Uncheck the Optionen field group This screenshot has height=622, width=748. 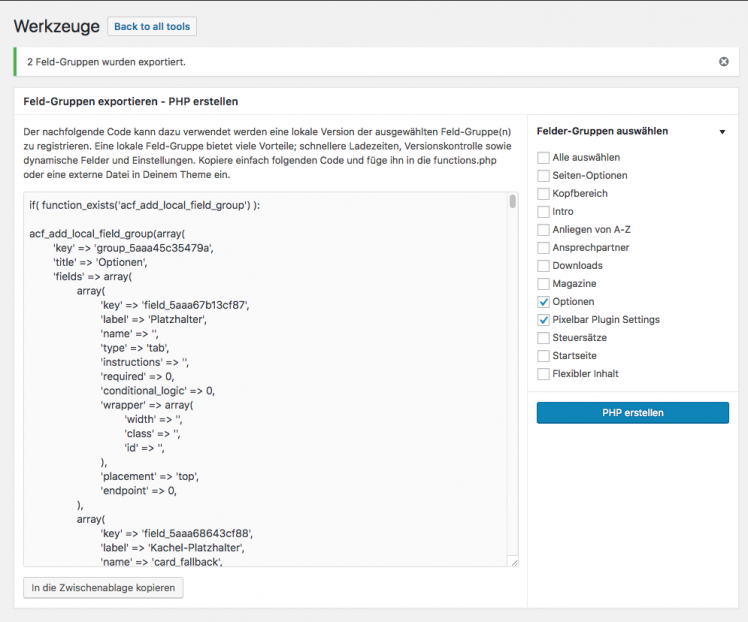click(543, 302)
